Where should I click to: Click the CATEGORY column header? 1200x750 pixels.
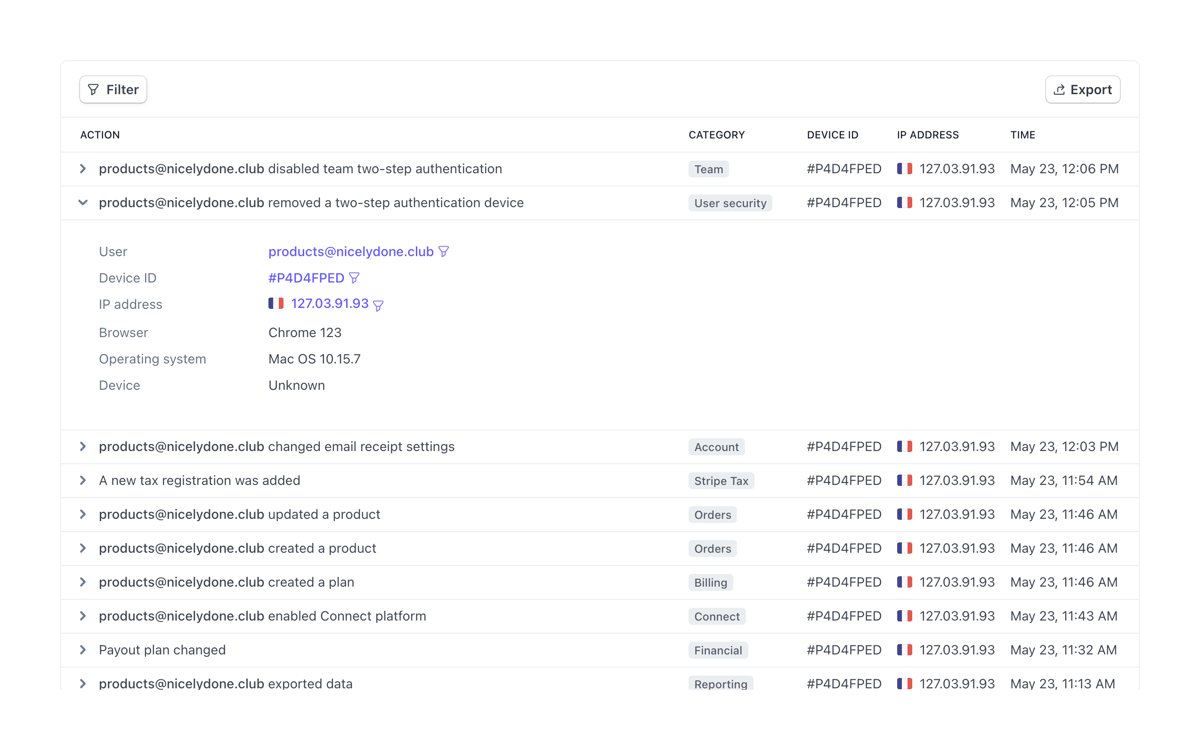pyautogui.click(x=715, y=135)
